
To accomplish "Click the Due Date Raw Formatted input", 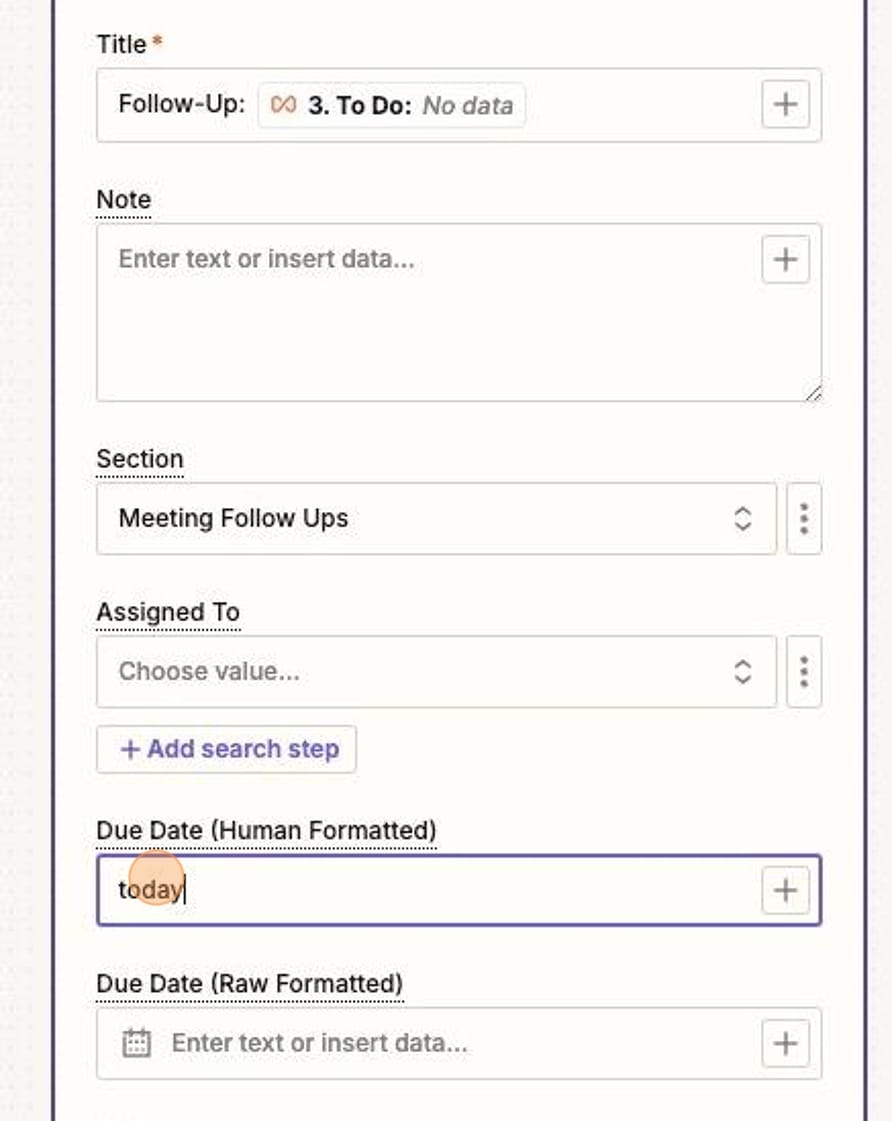I will [x=450, y=1043].
